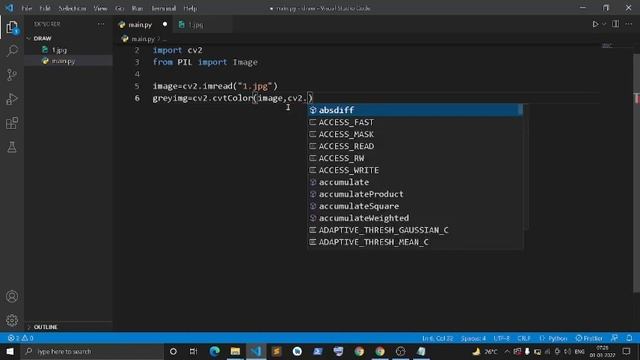Run Python file with play button

pos(595,24)
